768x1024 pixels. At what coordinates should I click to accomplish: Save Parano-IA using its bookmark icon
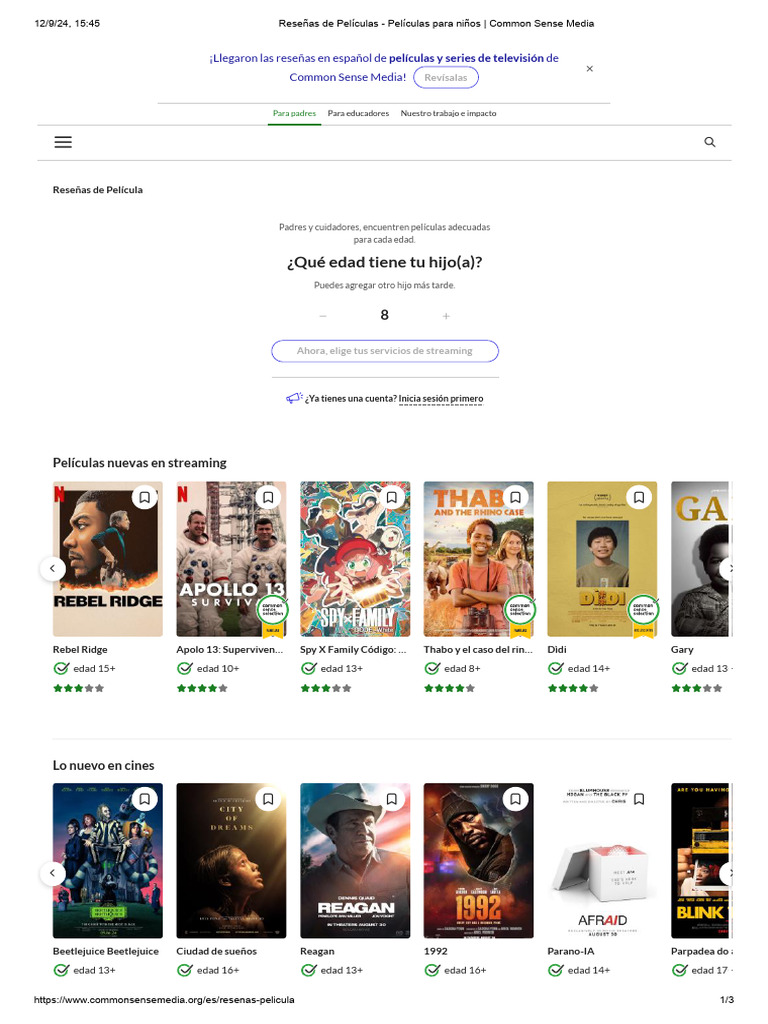(639, 799)
